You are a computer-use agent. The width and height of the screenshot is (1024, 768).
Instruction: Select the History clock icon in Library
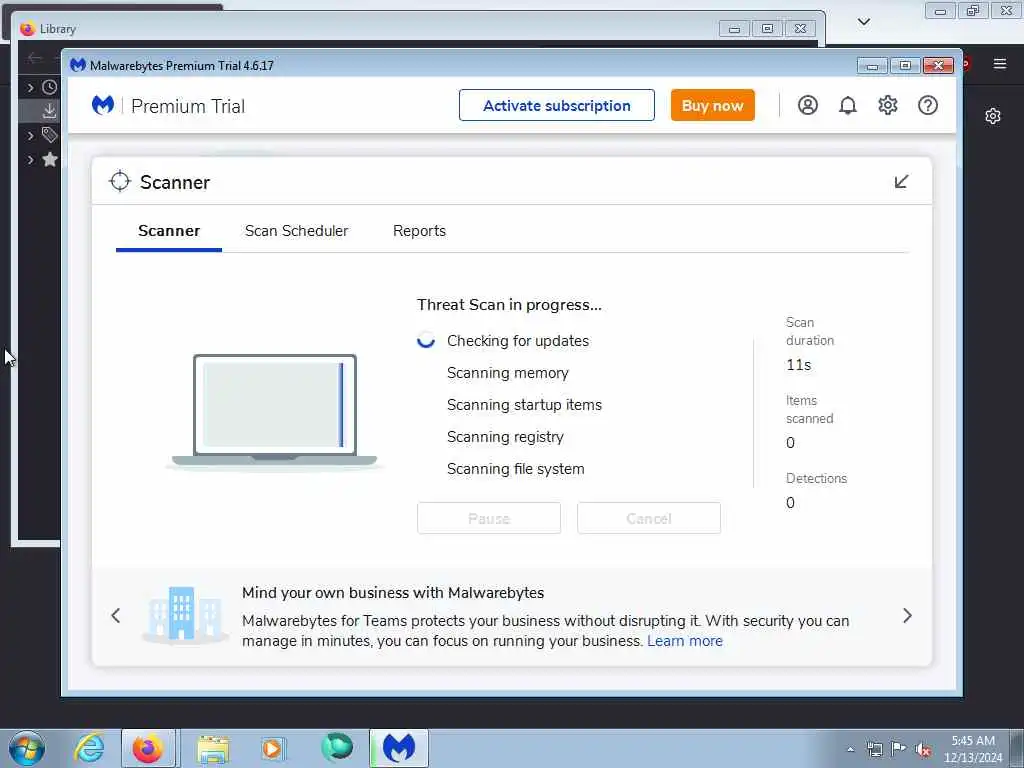[x=50, y=87]
